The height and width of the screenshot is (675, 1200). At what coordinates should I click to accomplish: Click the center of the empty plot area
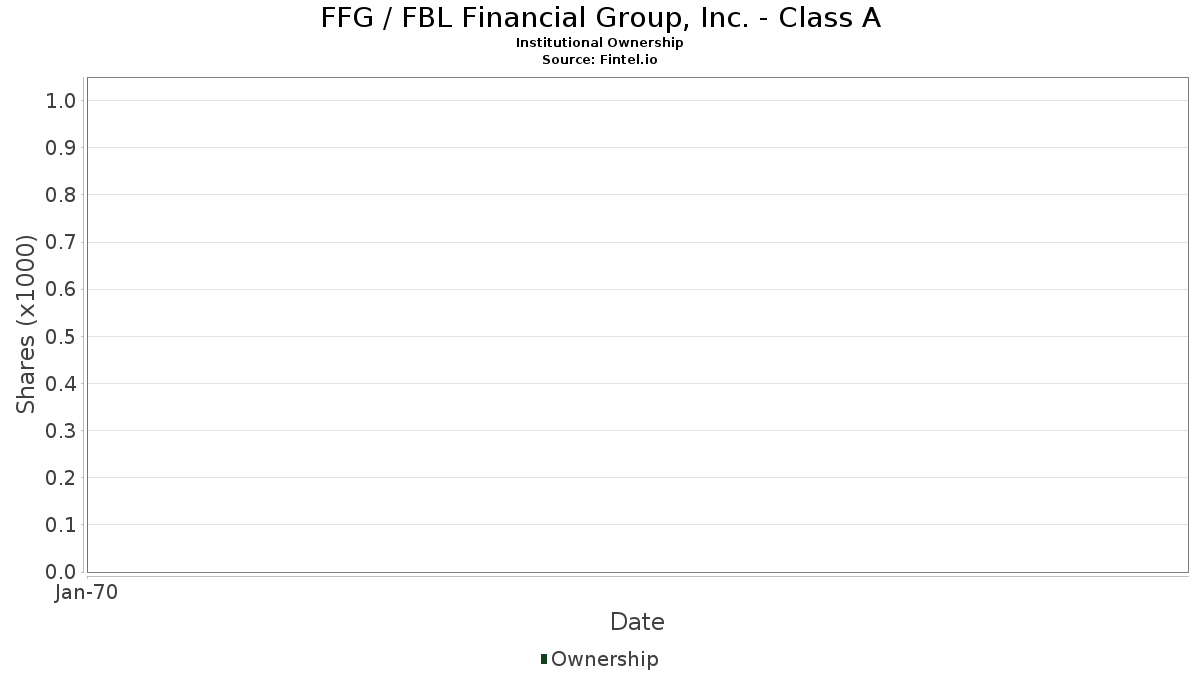[x=637, y=325]
